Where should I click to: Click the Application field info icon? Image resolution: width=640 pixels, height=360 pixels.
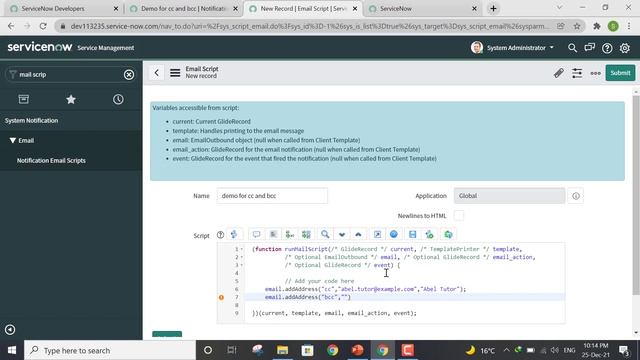pos(576,196)
